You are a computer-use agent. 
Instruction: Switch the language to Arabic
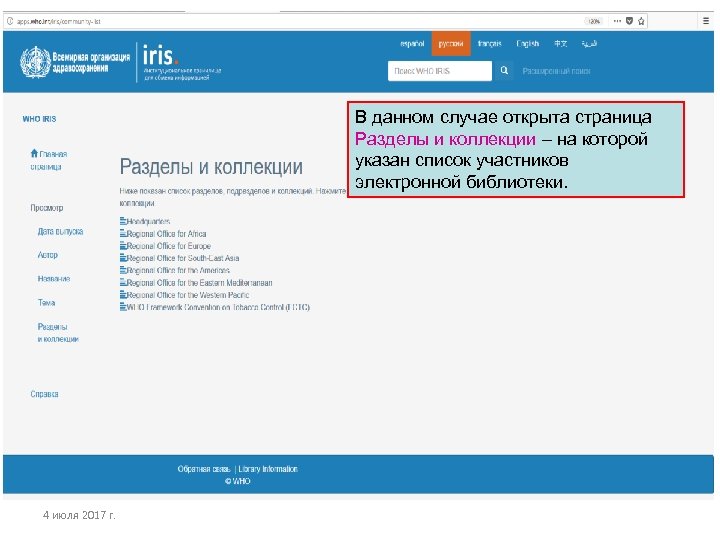click(x=589, y=44)
